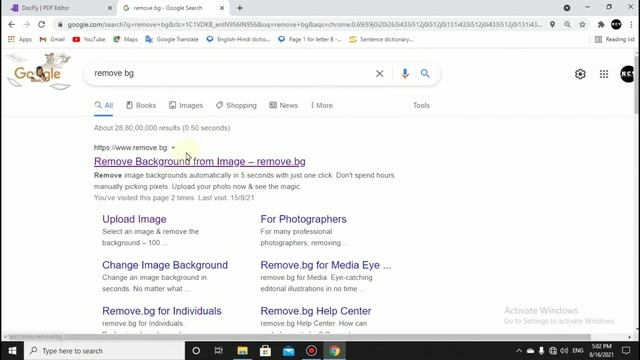Click the browser forward arrow
This screenshot has width=640, height=360.
point(27,24)
